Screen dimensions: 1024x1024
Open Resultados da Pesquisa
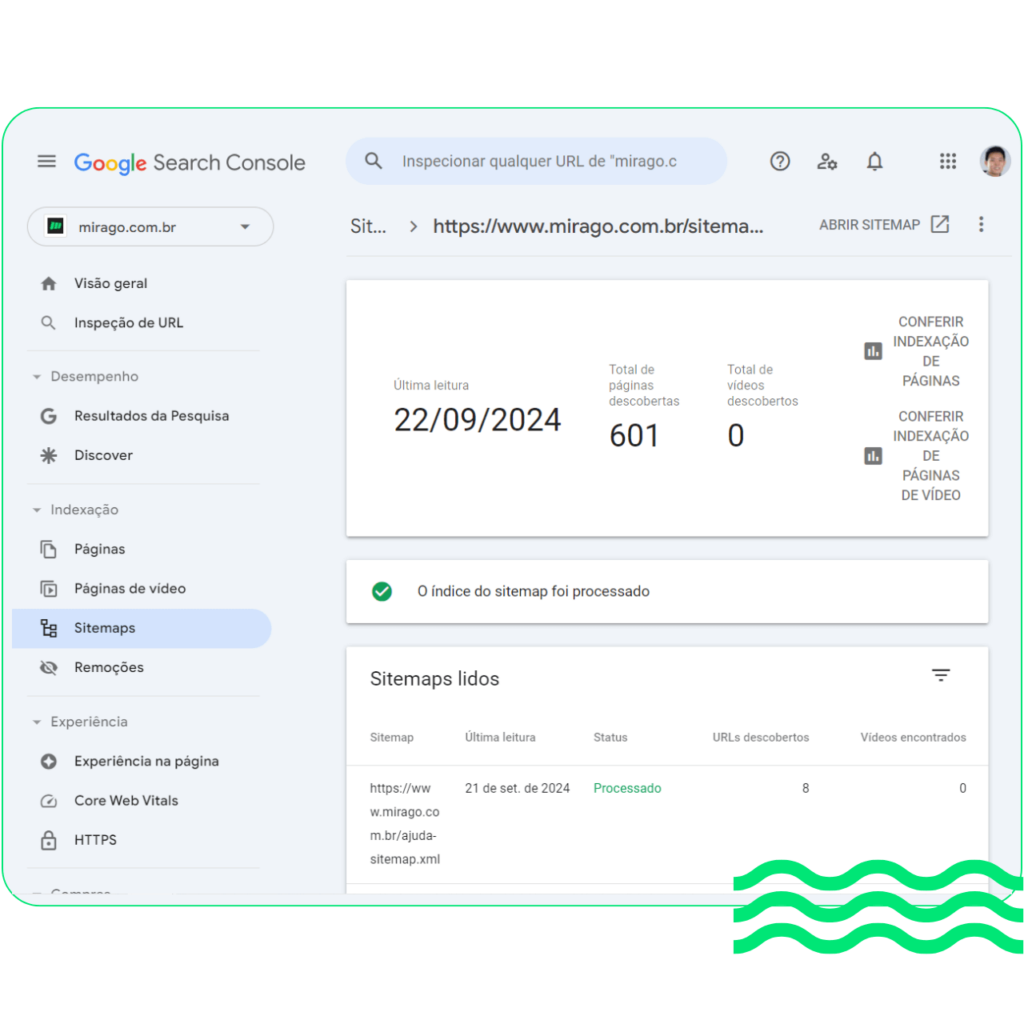[x=152, y=416]
